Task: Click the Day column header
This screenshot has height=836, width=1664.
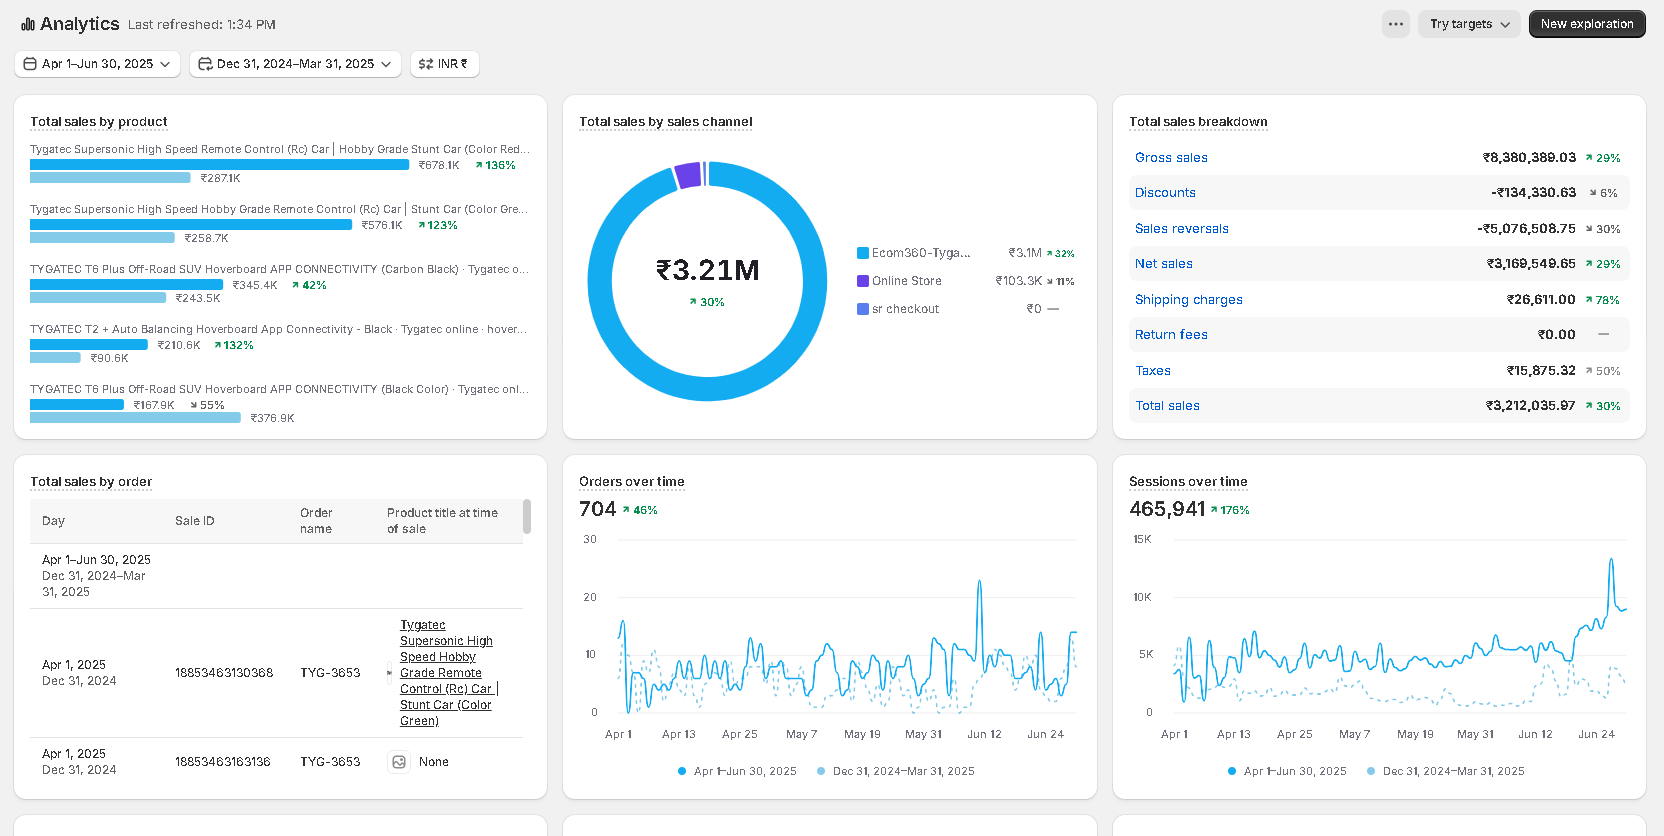Action: click(53, 521)
